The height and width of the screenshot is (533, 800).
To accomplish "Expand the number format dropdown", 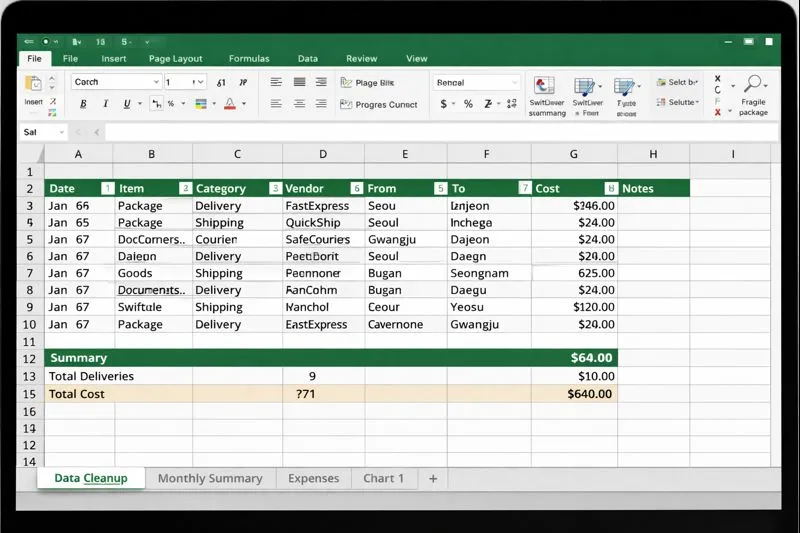I will pos(515,82).
